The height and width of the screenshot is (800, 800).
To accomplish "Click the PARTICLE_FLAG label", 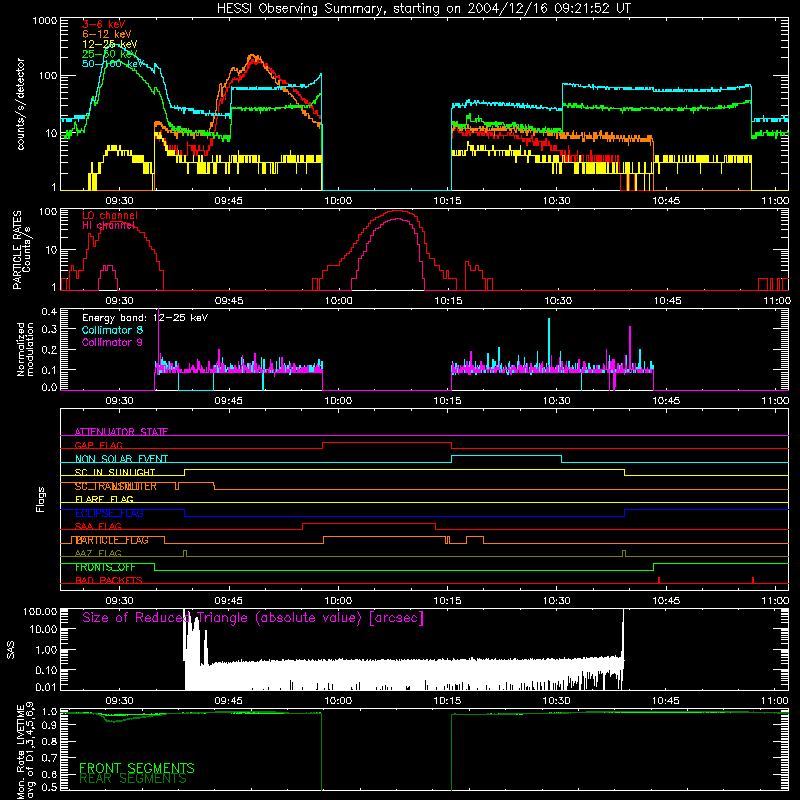I will click(x=112, y=540).
